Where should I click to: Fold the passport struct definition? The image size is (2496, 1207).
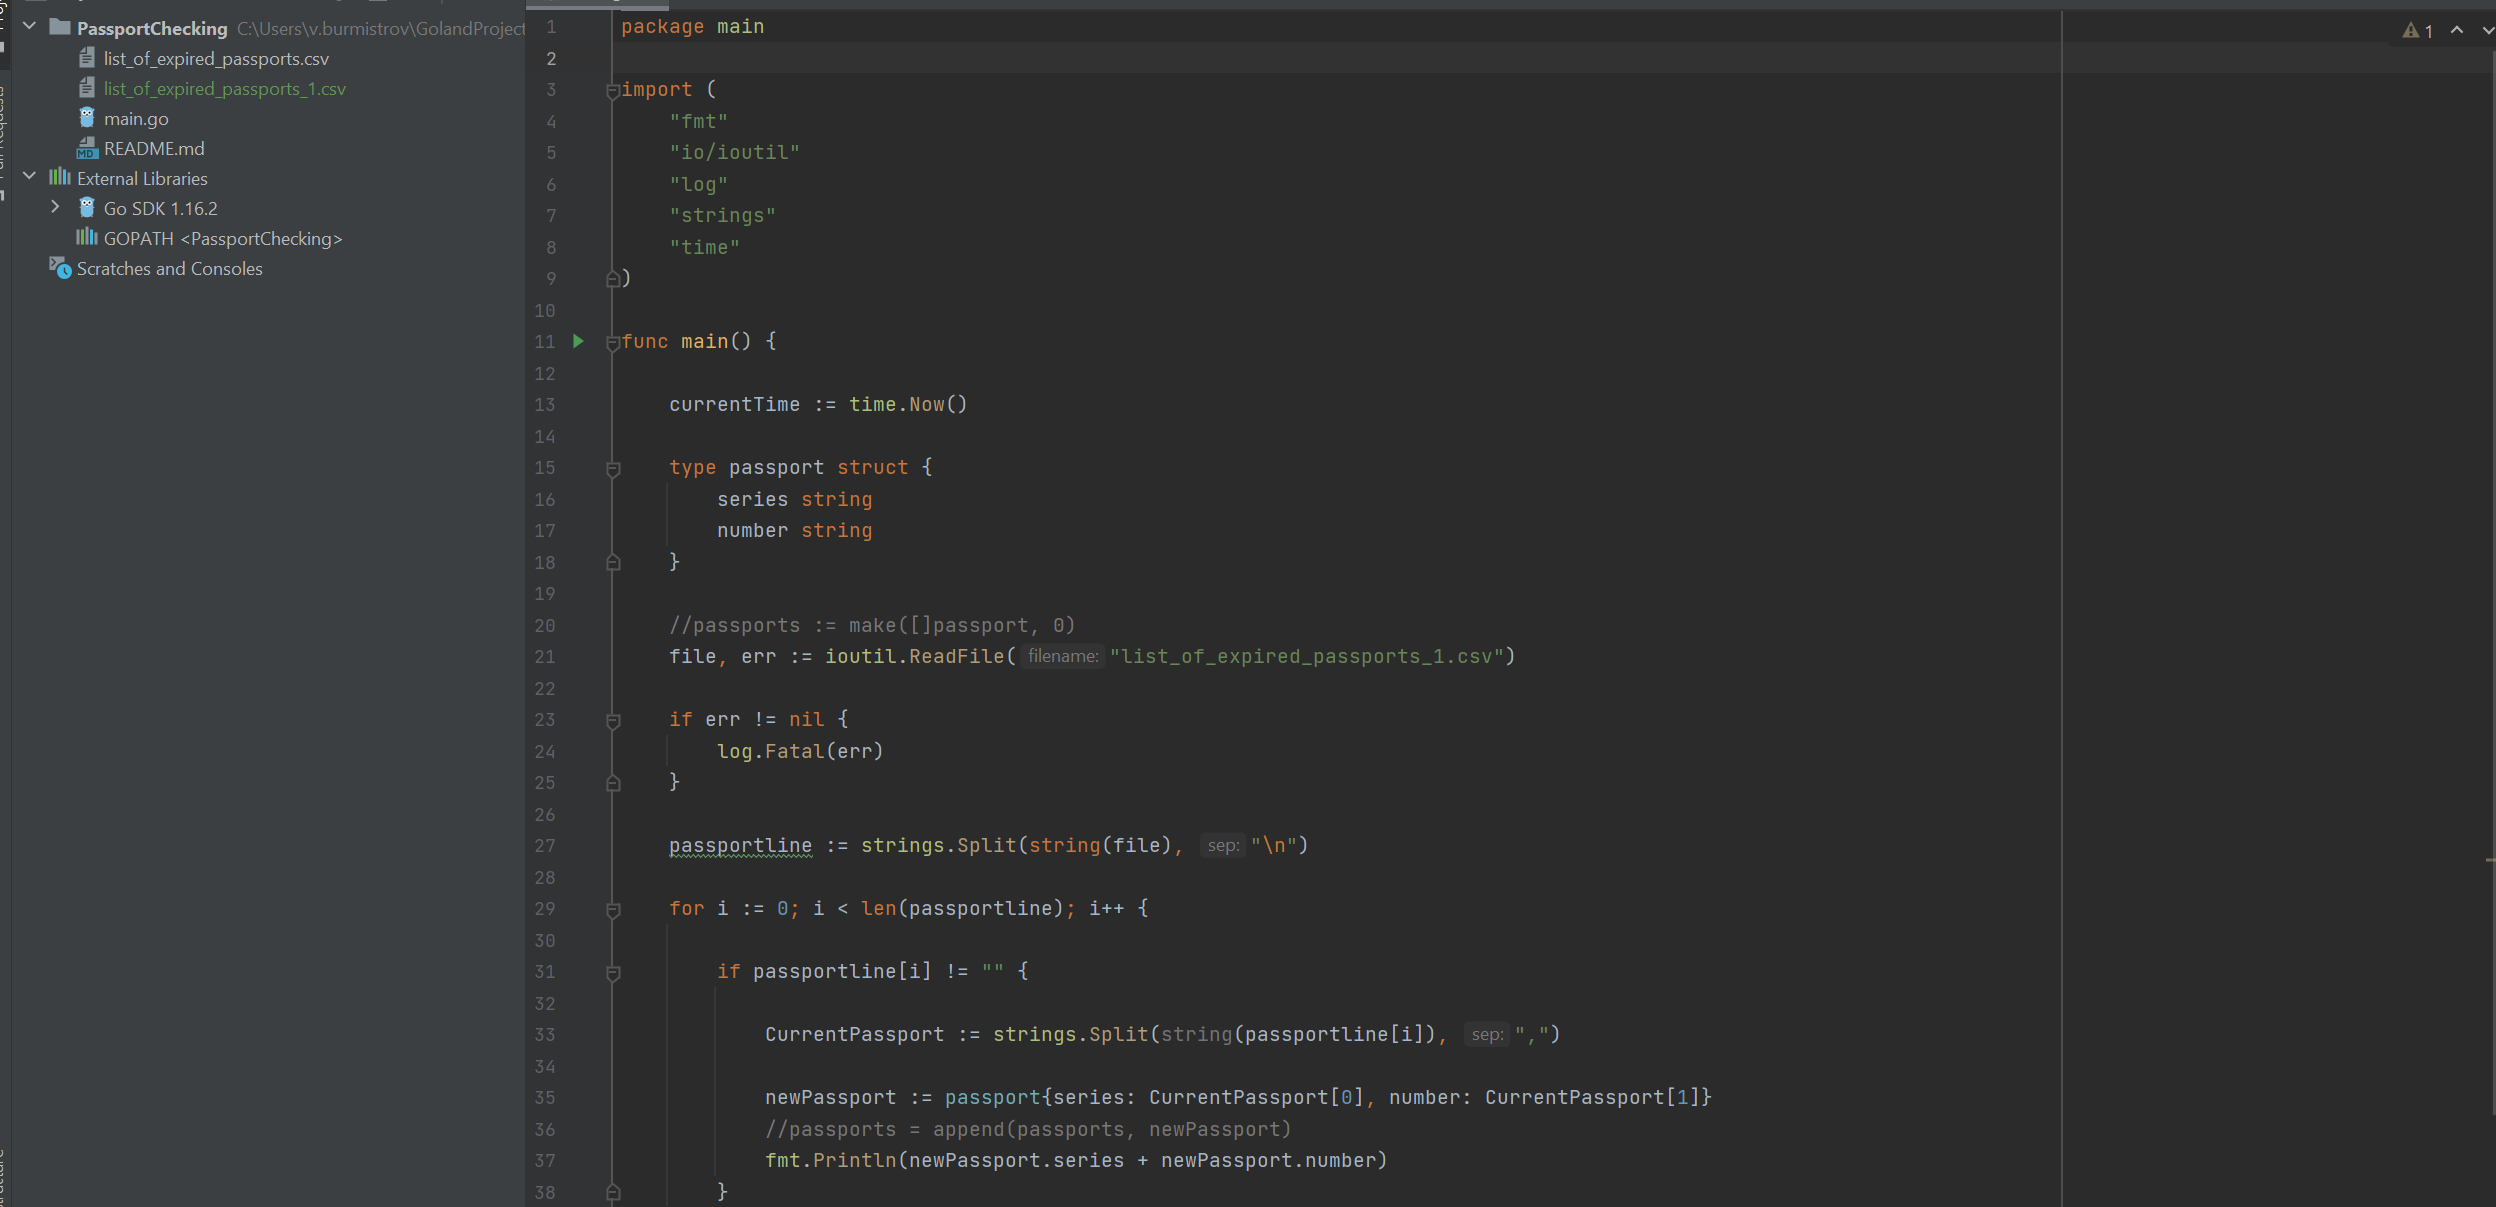click(613, 469)
